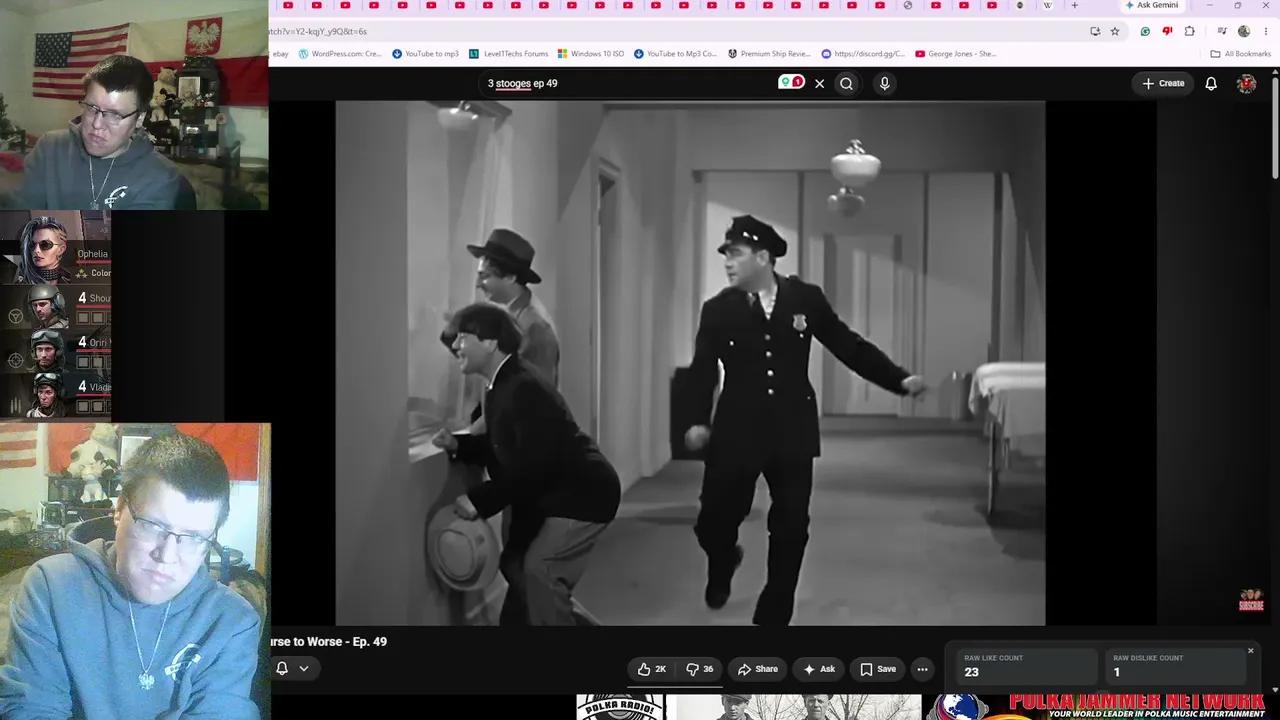Dislike the video with the thumbs-down button

[x=699, y=669]
